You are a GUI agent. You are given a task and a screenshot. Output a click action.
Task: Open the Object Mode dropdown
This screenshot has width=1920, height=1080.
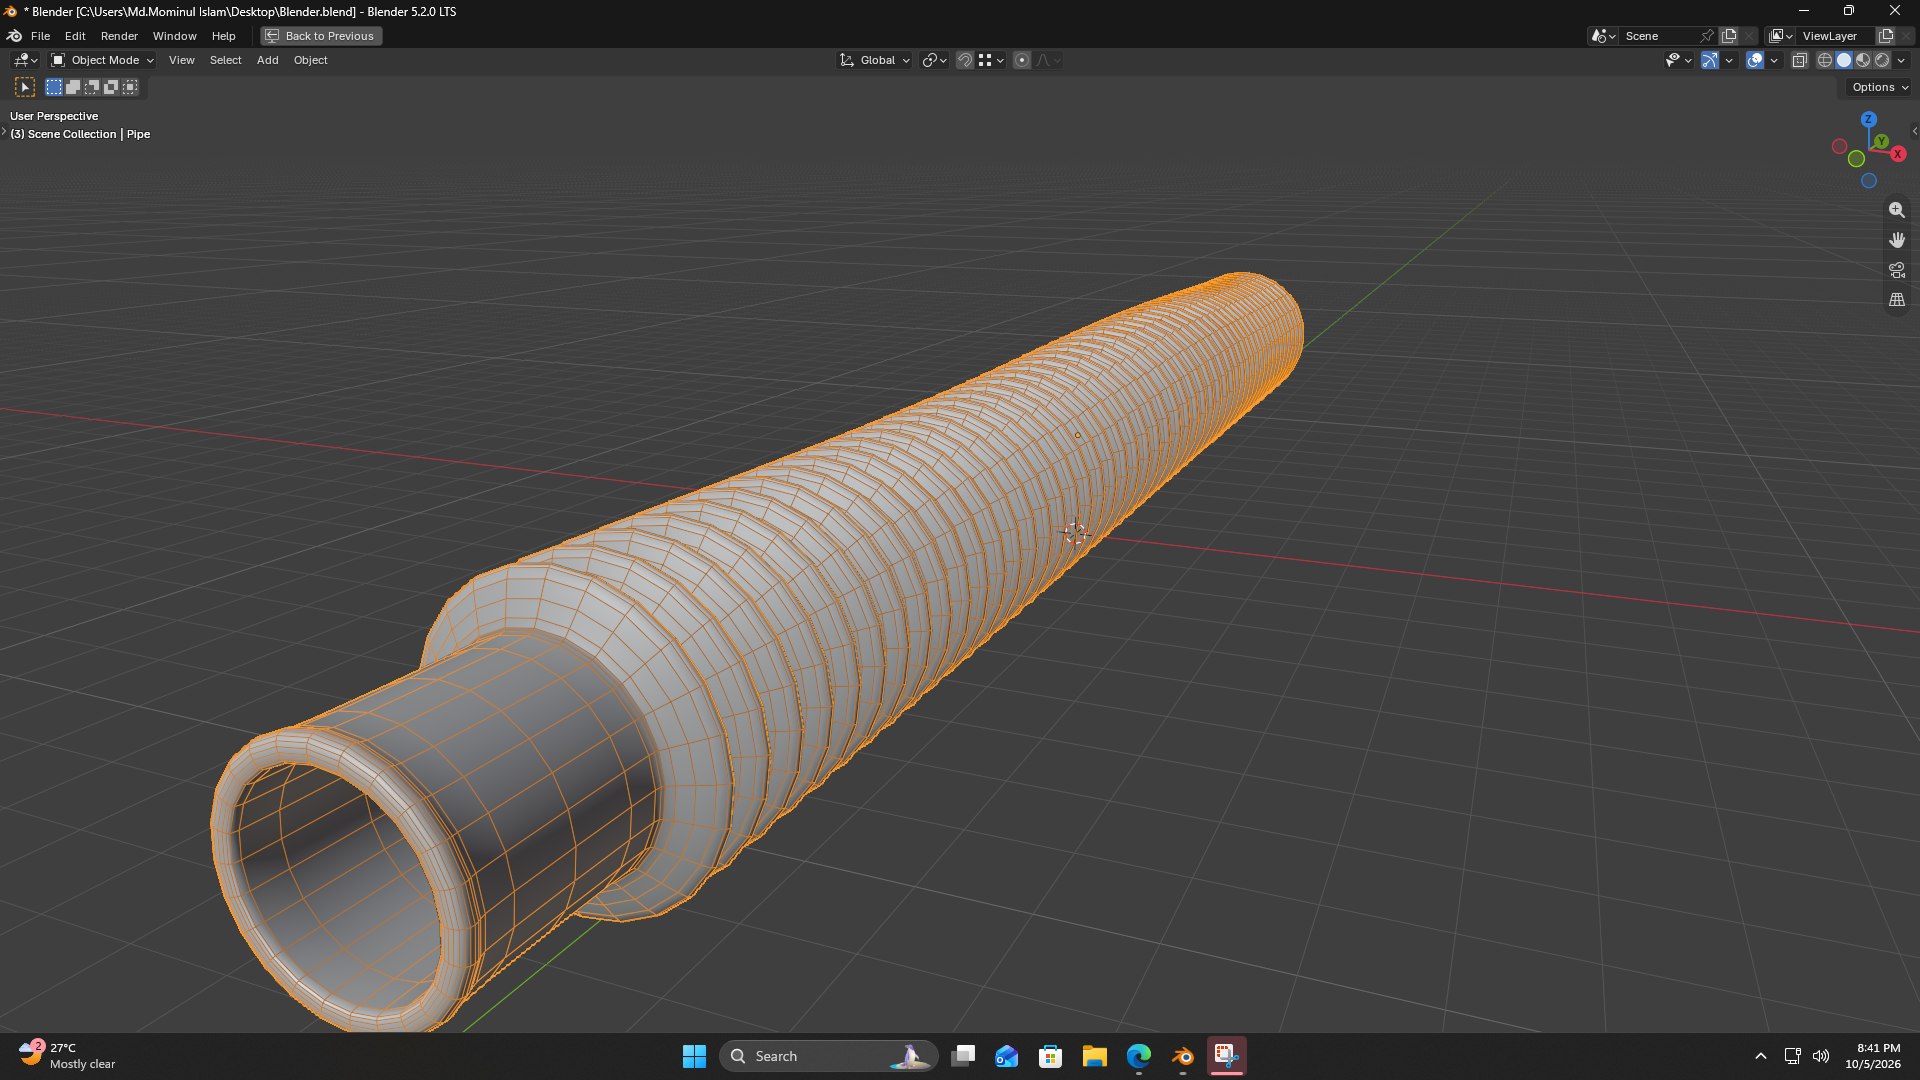click(x=102, y=60)
